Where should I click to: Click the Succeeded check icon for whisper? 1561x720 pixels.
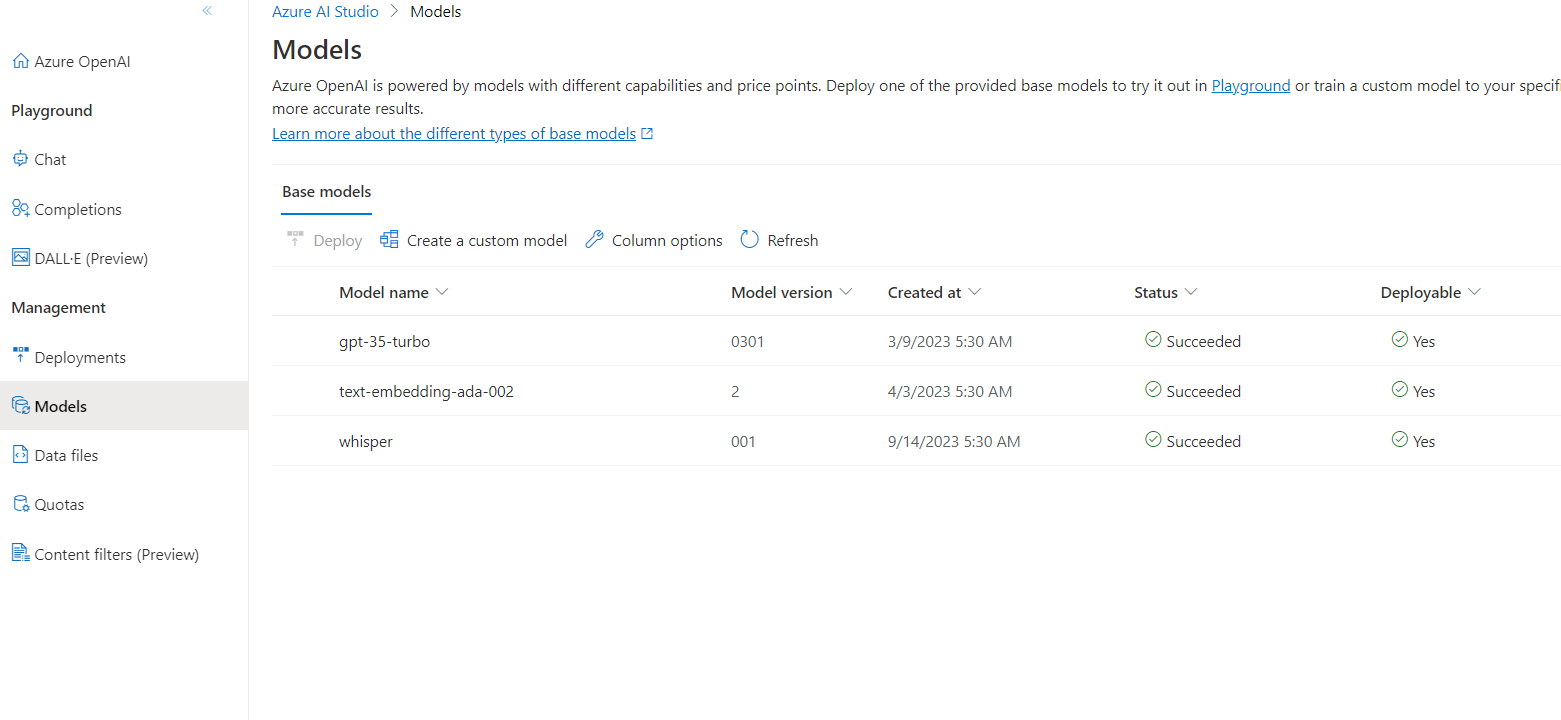tap(1153, 440)
